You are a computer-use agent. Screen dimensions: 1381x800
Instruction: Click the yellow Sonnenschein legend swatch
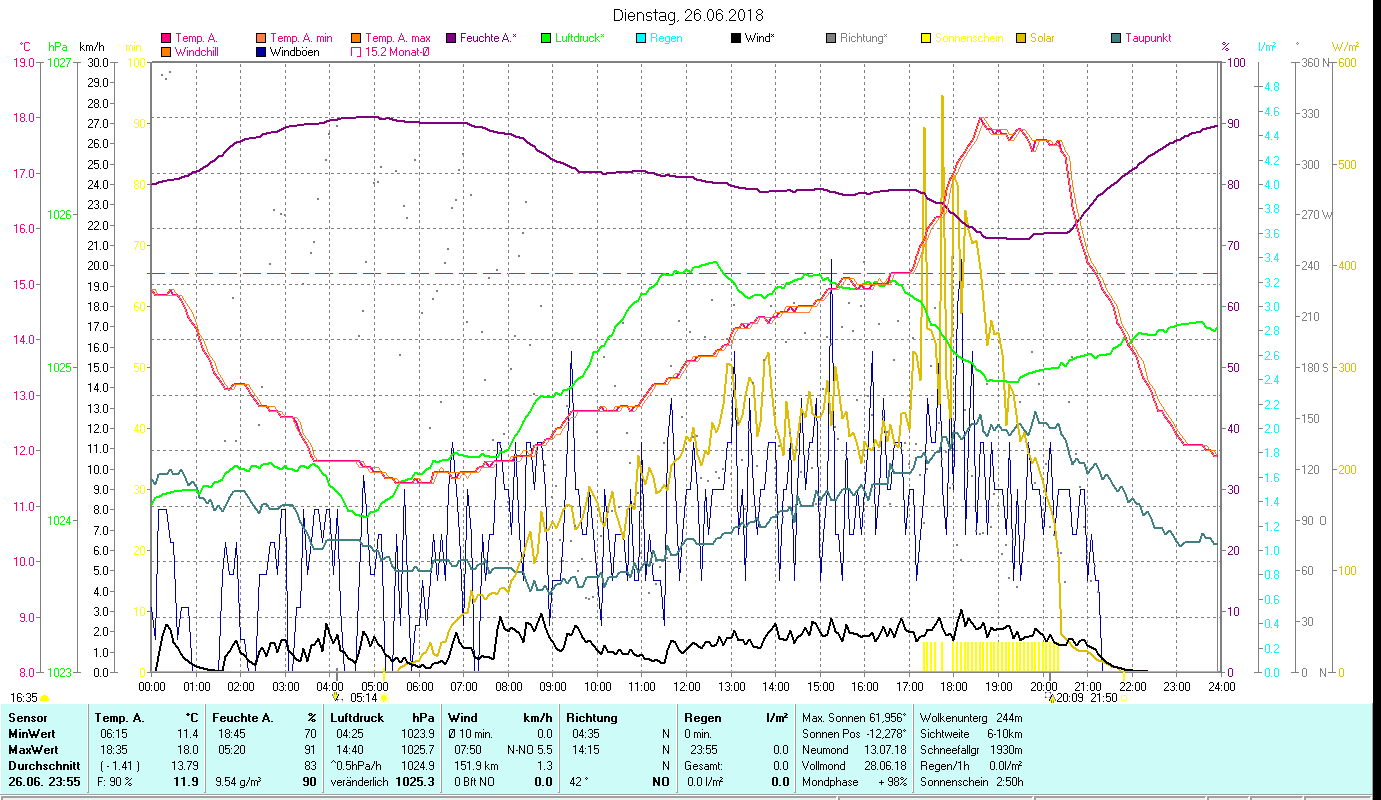[925, 38]
